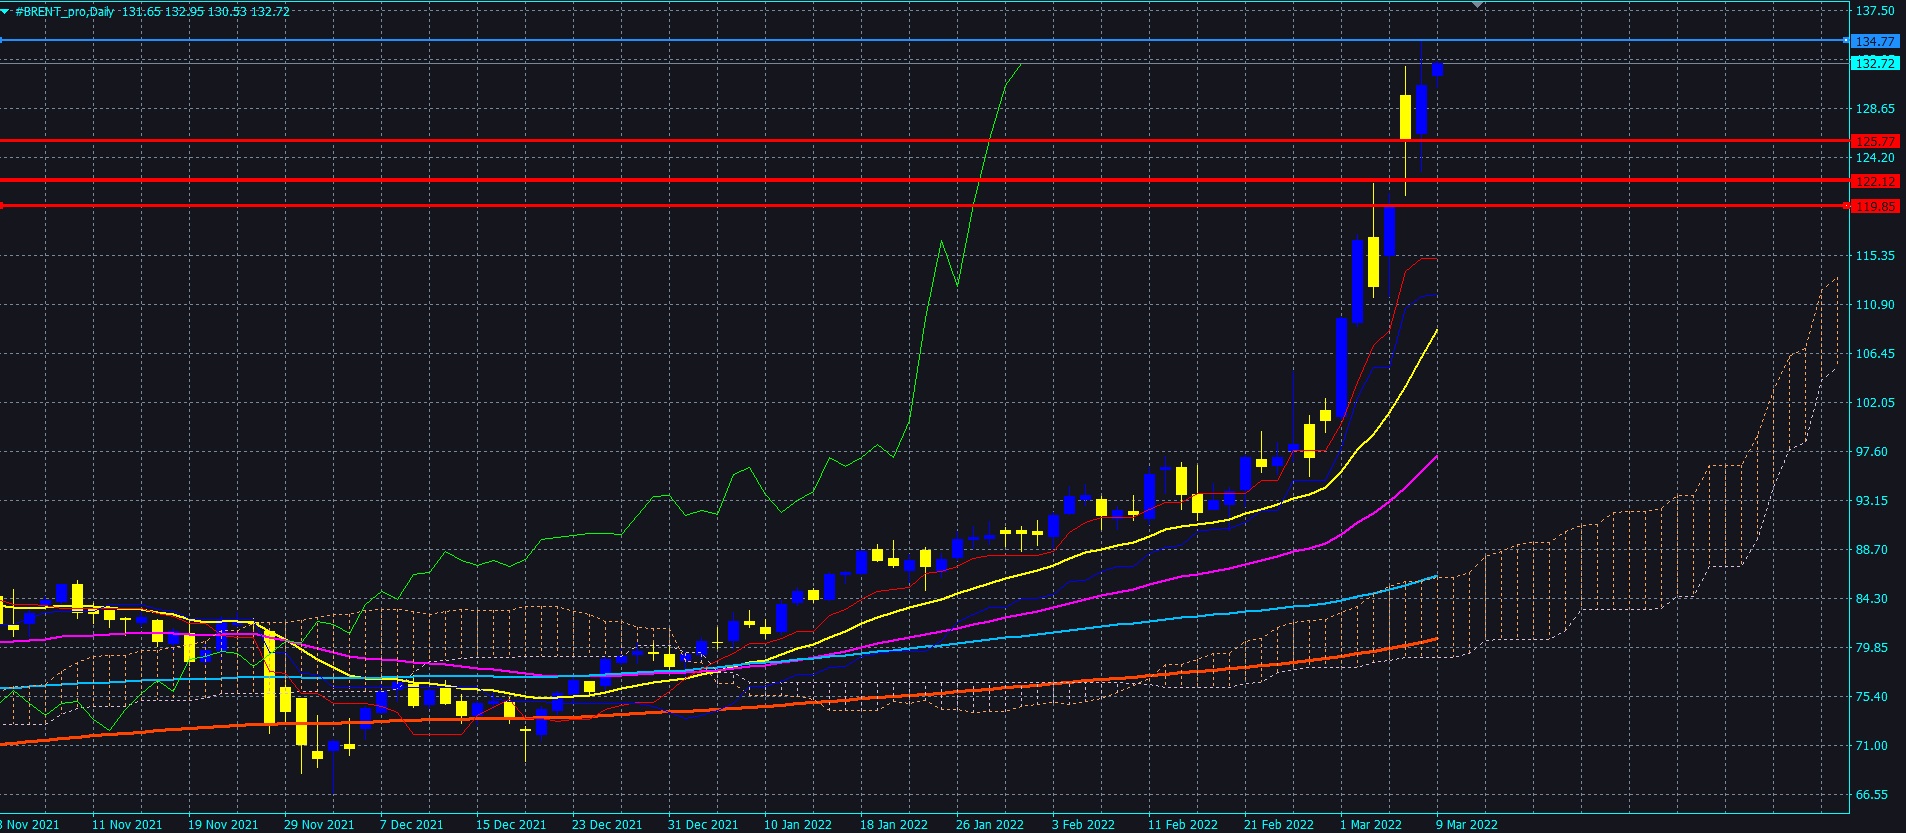This screenshot has height=833, width=1906.
Task: Click the 102.05 price scale value
Action: pyautogui.click(x=1875, y=403)
